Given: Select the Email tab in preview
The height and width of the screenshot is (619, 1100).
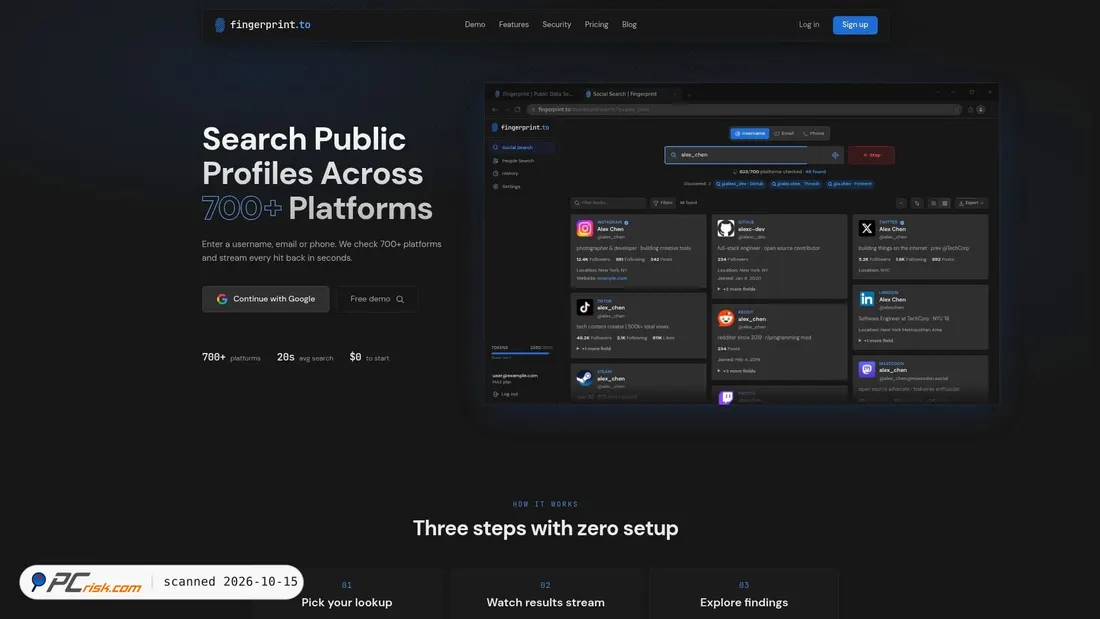Looking at the screenshot, I should point(784,133).
